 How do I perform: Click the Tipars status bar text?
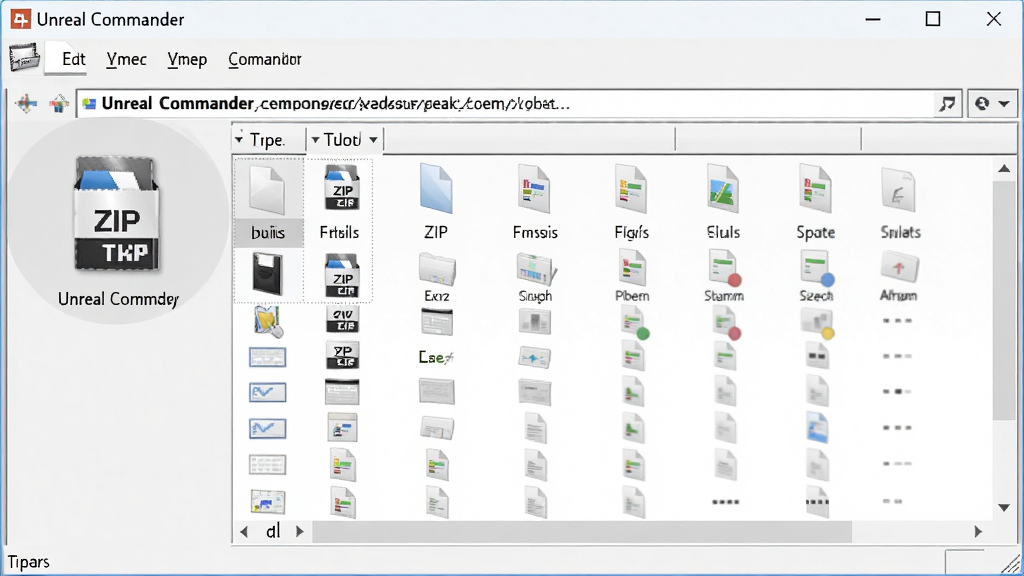(x=29, y=562)
